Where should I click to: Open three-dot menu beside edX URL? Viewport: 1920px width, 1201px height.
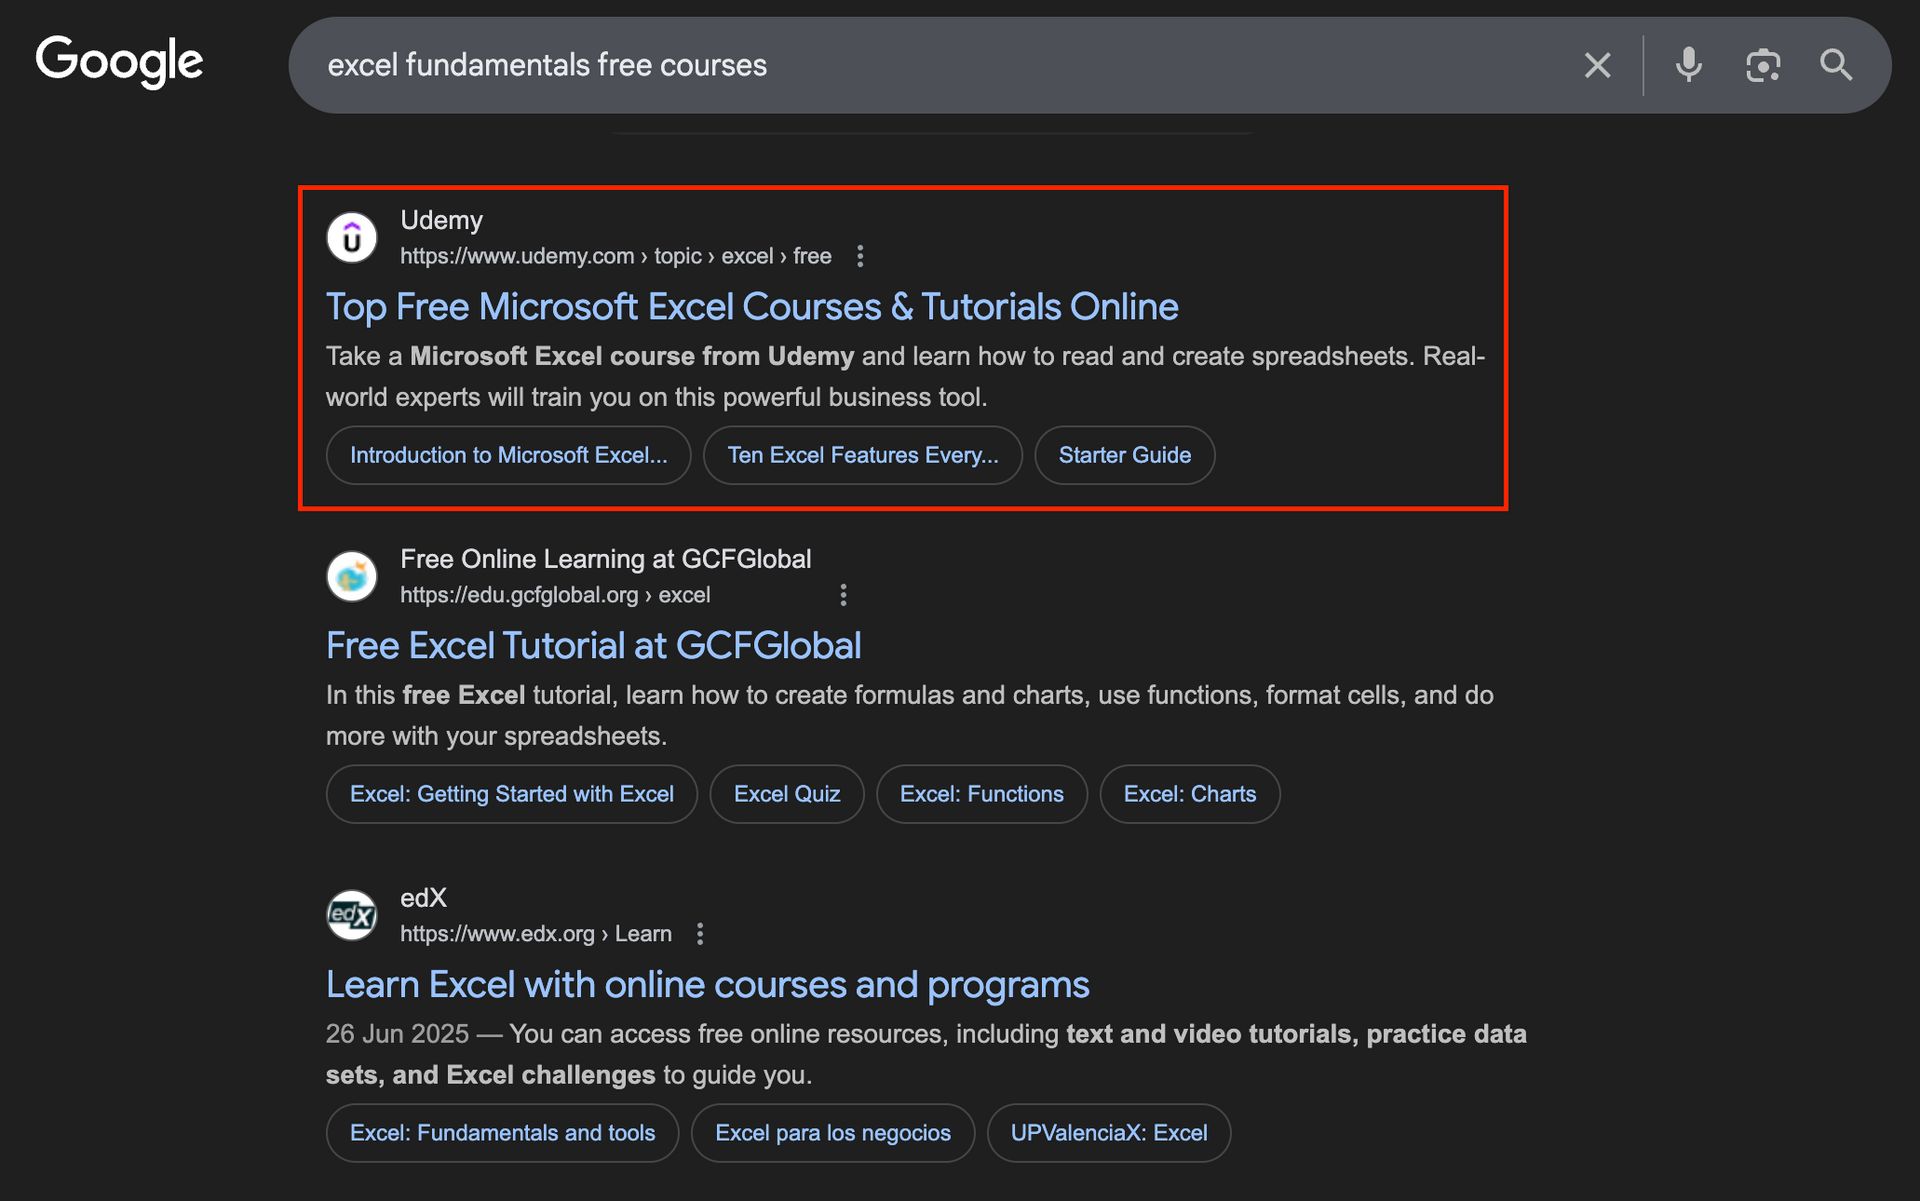(x=700, y=934)
